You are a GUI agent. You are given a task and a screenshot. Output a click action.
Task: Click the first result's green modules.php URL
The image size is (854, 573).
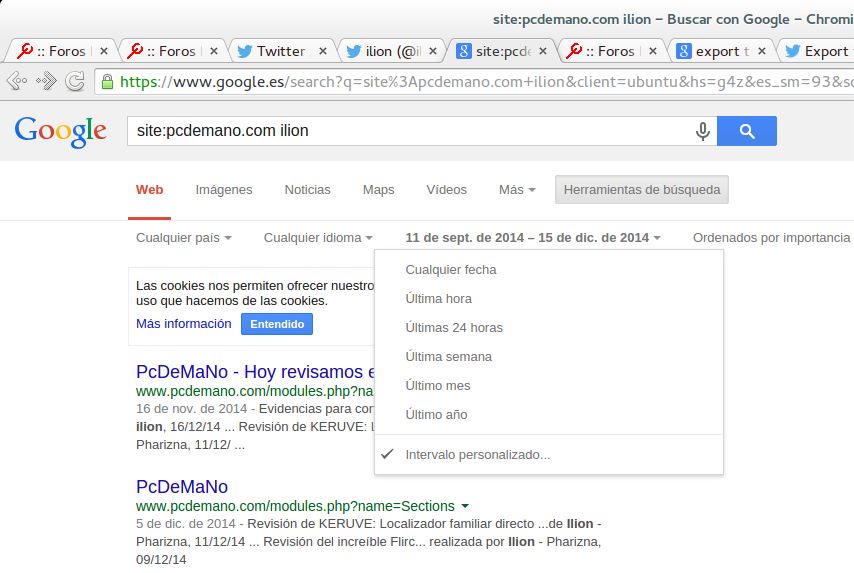tap(255, 391)
